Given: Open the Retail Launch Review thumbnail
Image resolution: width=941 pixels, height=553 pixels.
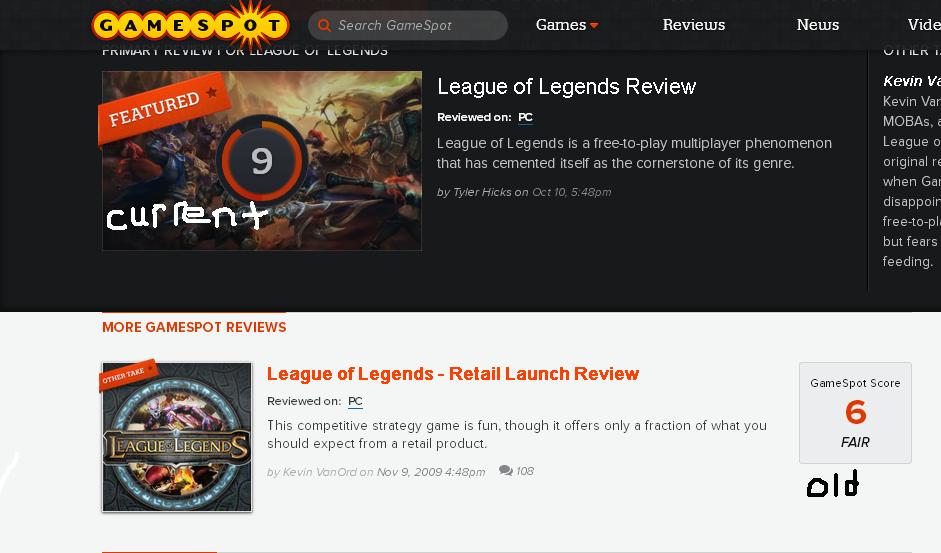Looking at the screenshot, I should click(177, 437).
